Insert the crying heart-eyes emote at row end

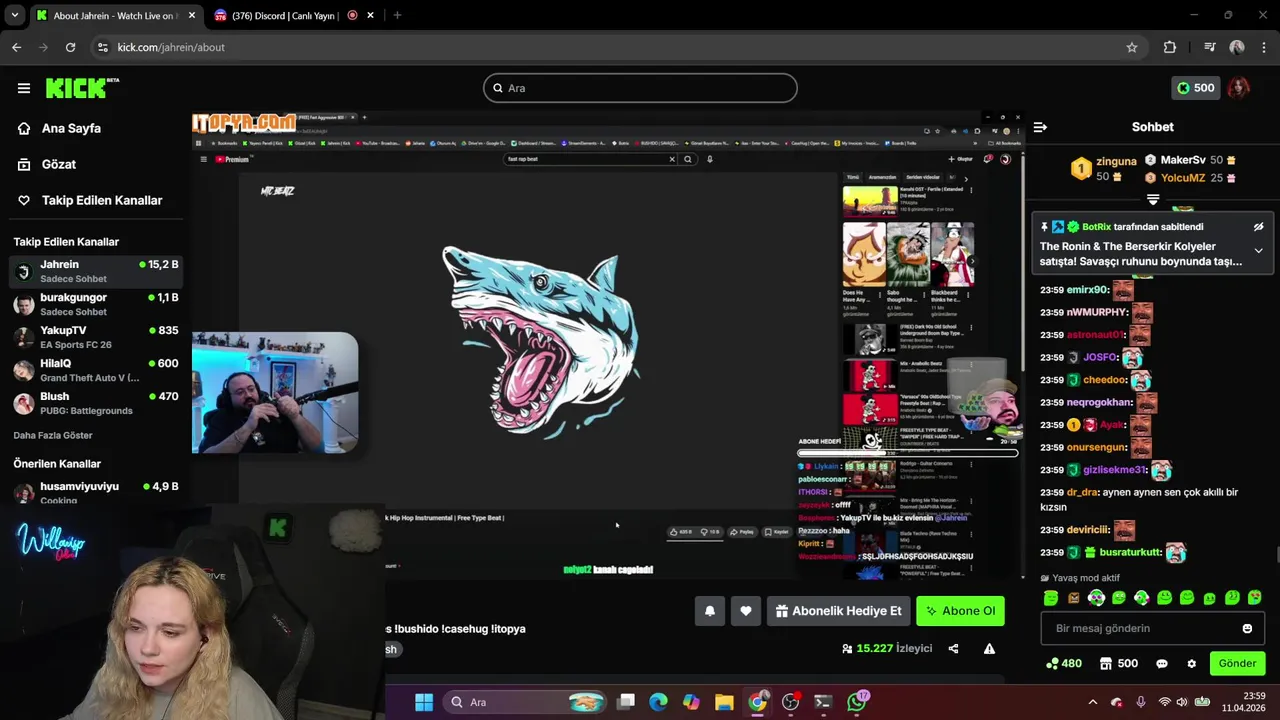pos(1254,598)
